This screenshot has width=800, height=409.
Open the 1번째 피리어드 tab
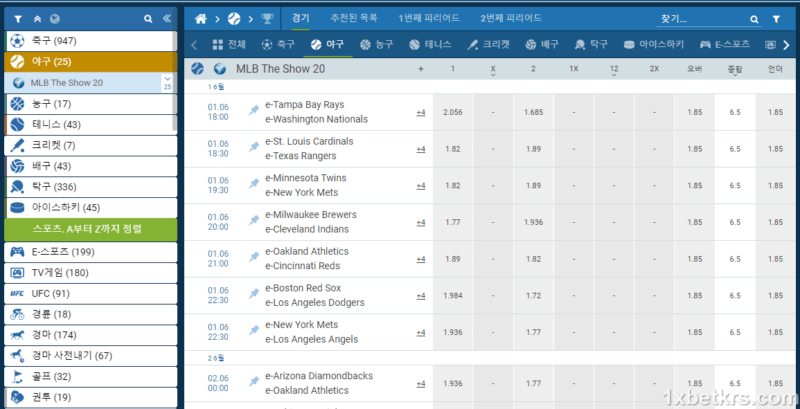(x=429, y=18)
